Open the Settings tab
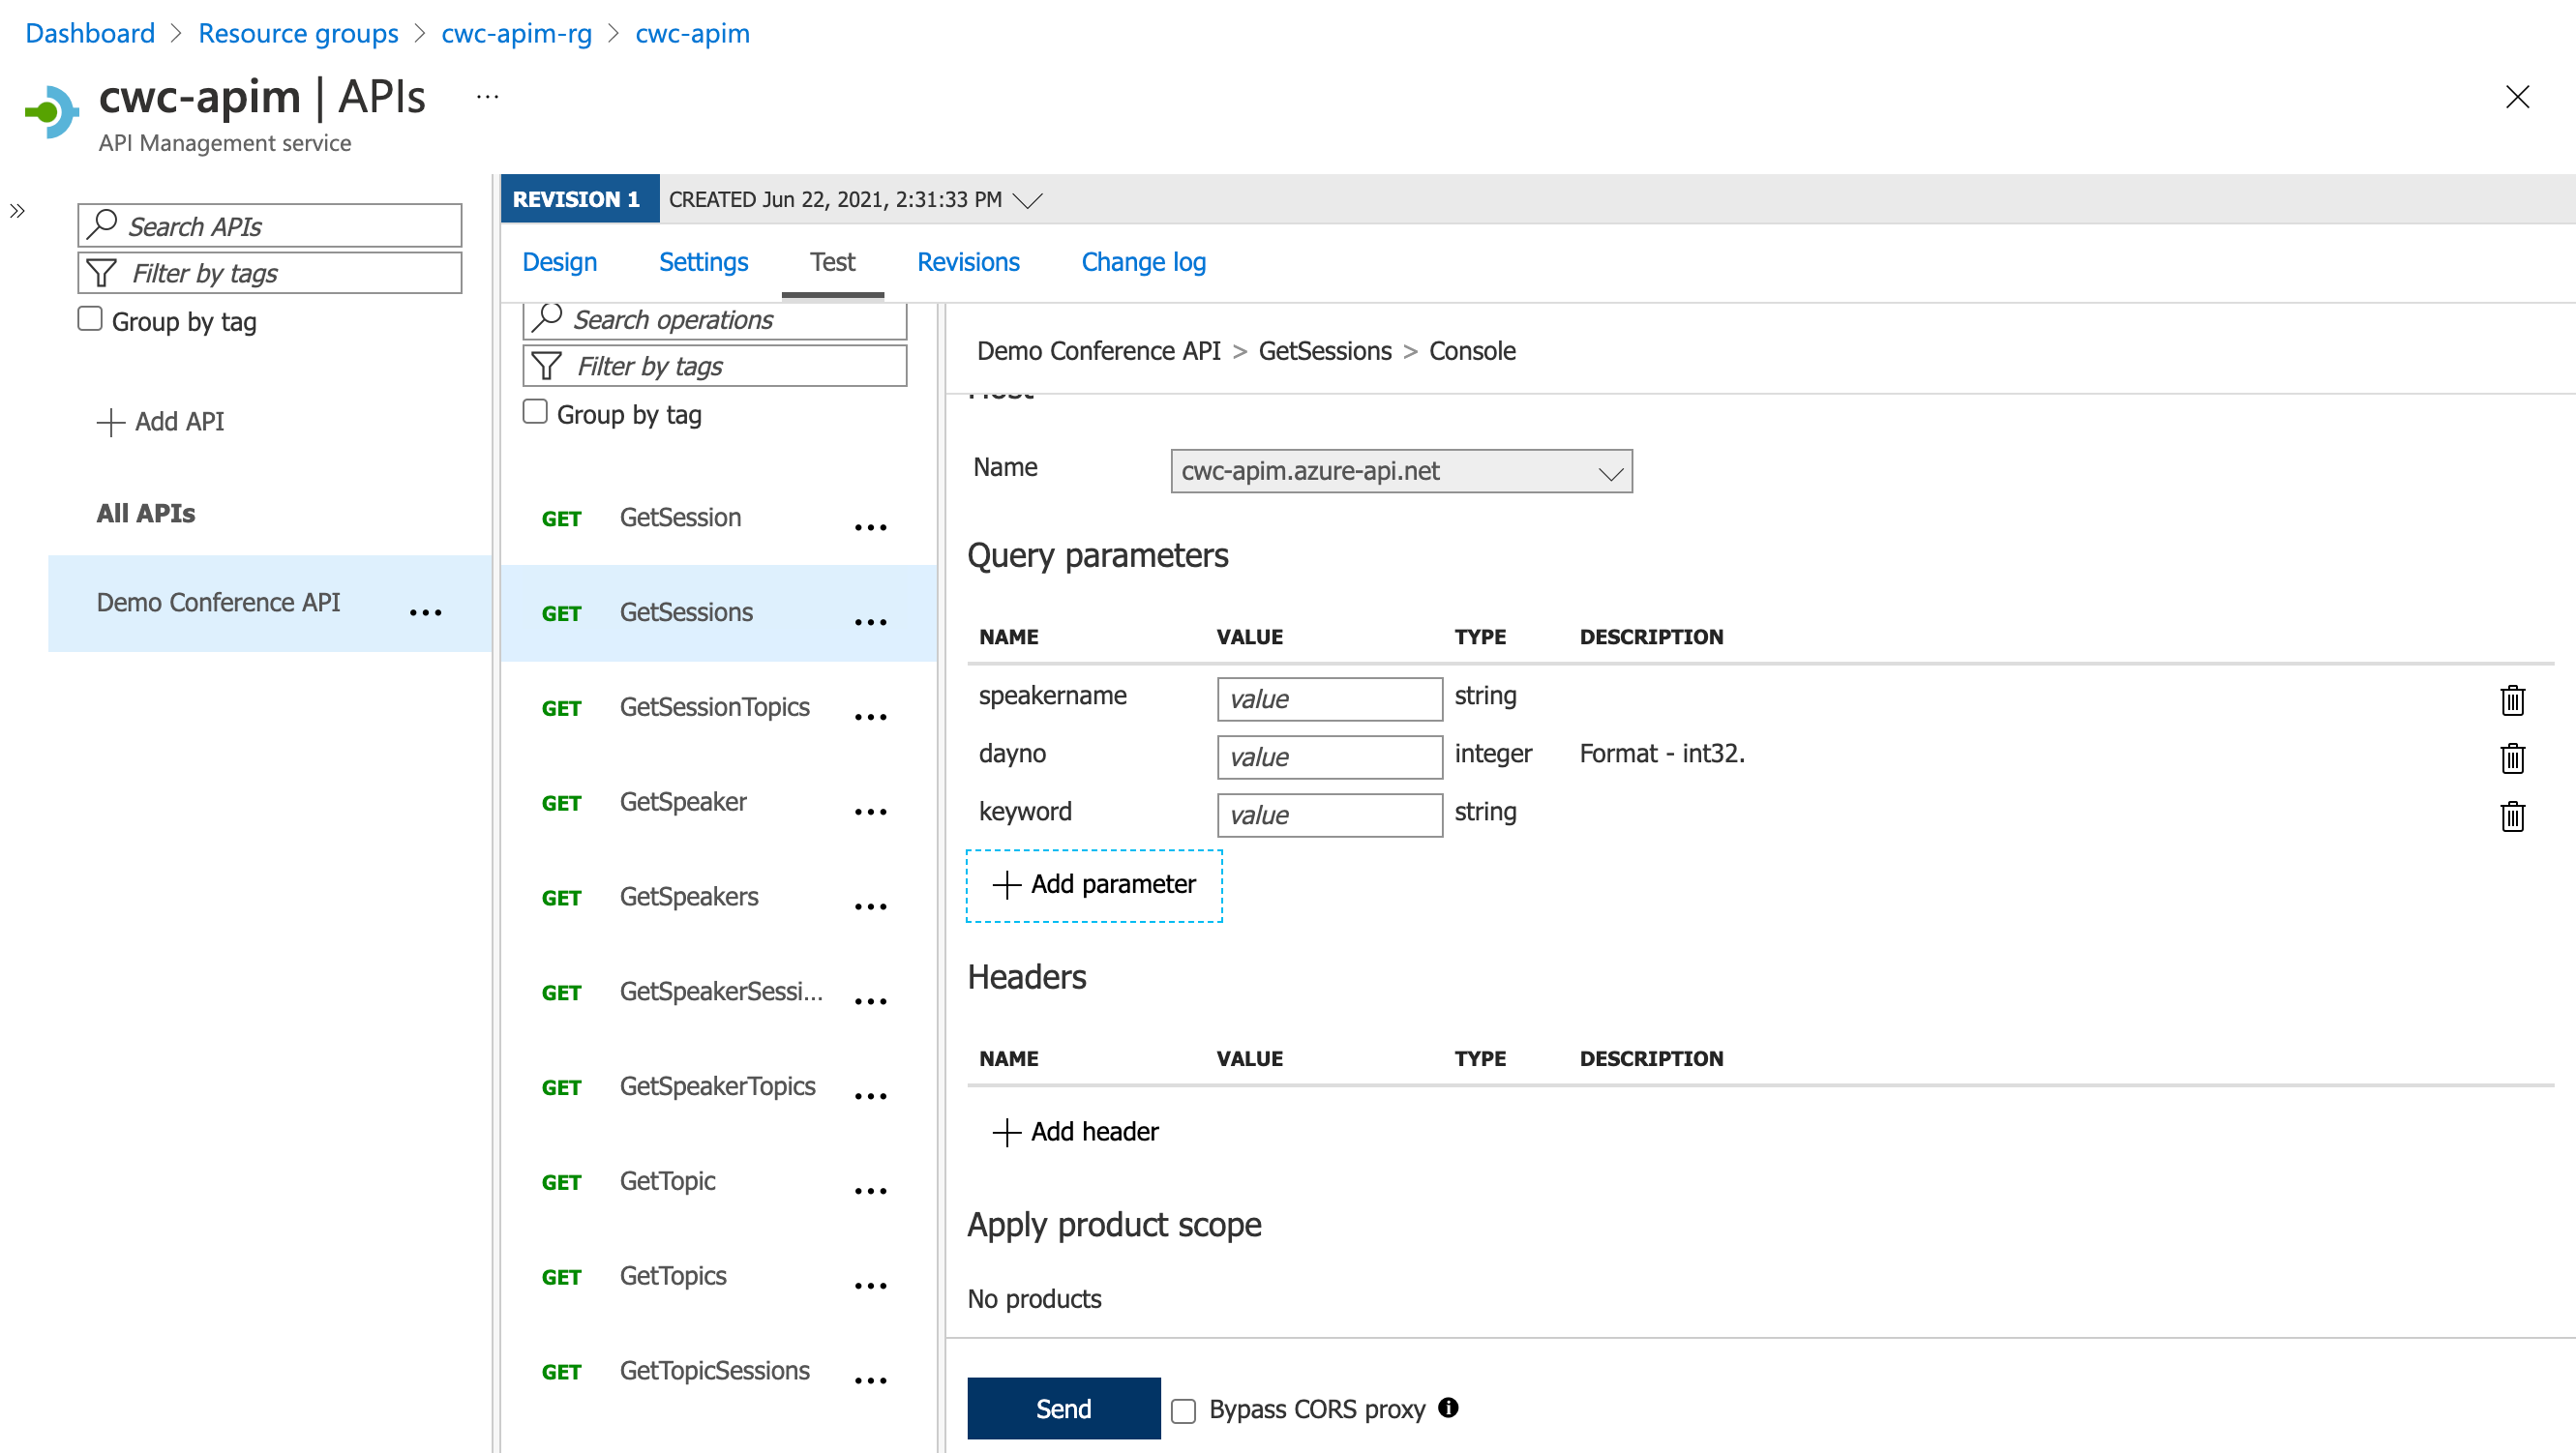2576x1453 pixels. [703, 262]
